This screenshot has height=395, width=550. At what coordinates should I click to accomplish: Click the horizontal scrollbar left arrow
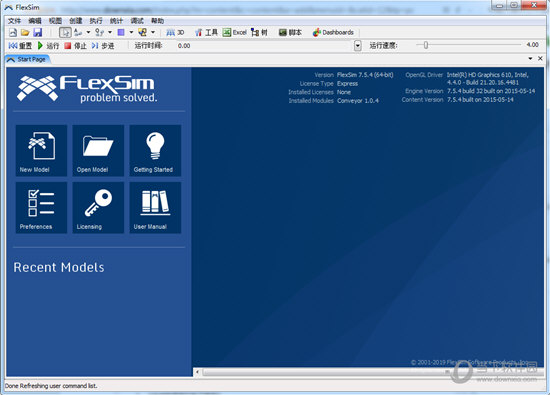(x=197, y=372)
